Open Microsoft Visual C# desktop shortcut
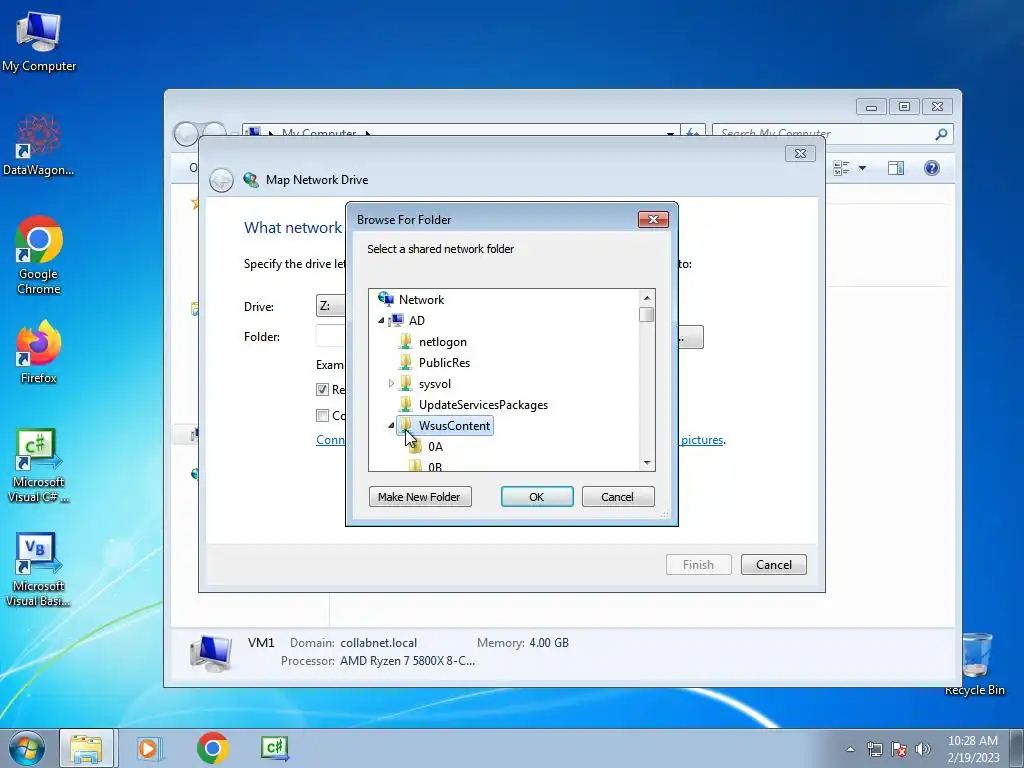This screenshot has width=1024, height=768. click(x=39, y=466)
